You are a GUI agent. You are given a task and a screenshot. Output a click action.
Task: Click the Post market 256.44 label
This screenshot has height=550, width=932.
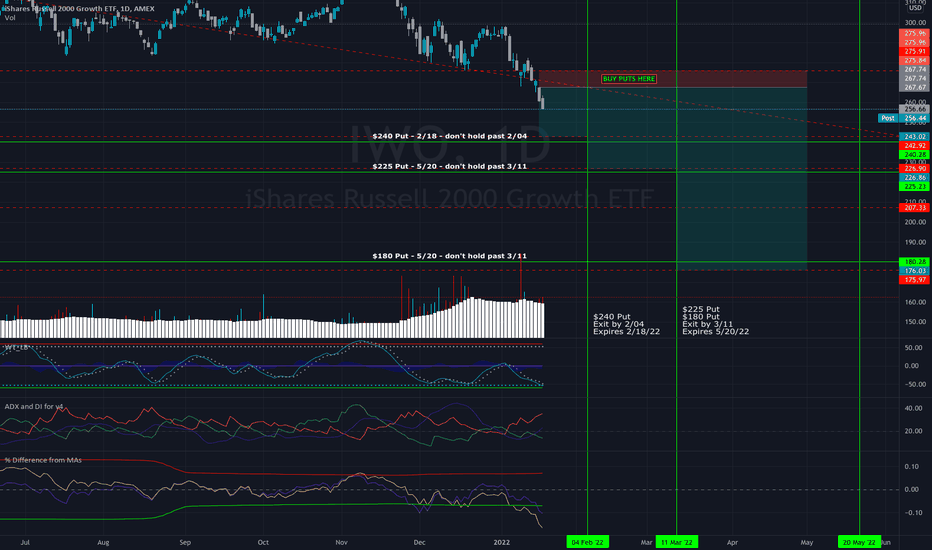(903, 118)
